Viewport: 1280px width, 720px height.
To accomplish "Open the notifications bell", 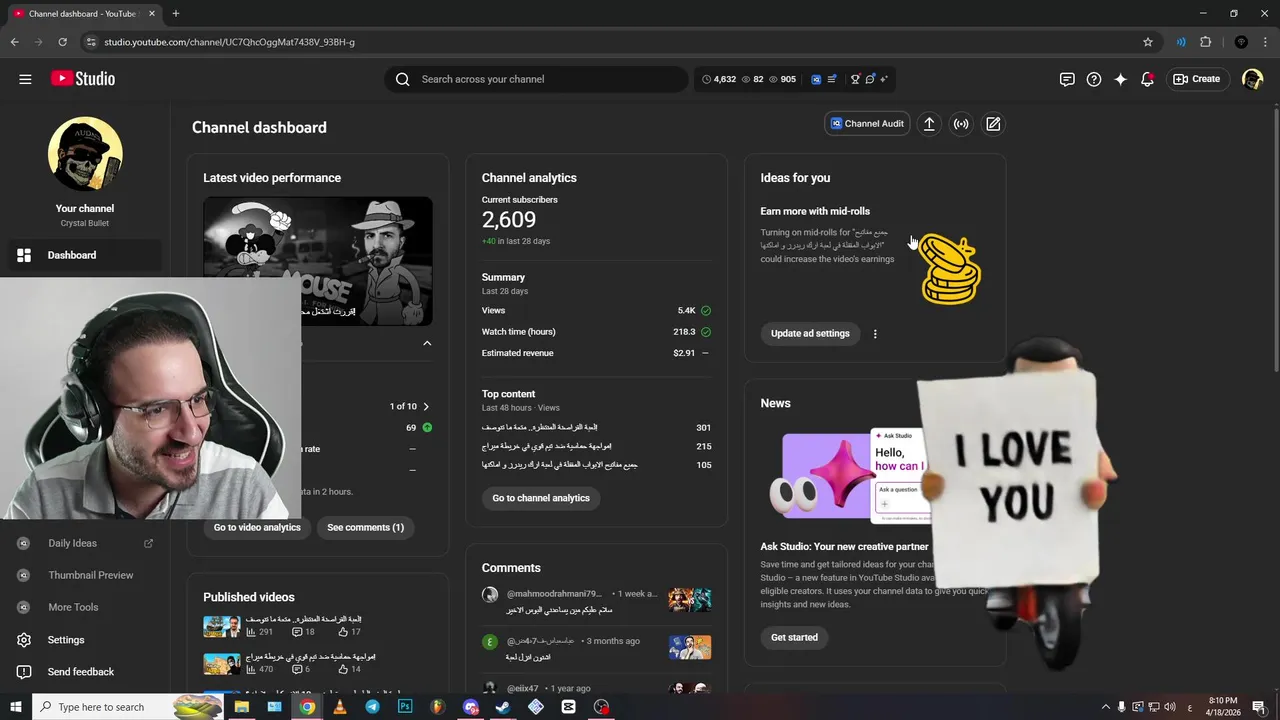I will (x=1147, y=79).
